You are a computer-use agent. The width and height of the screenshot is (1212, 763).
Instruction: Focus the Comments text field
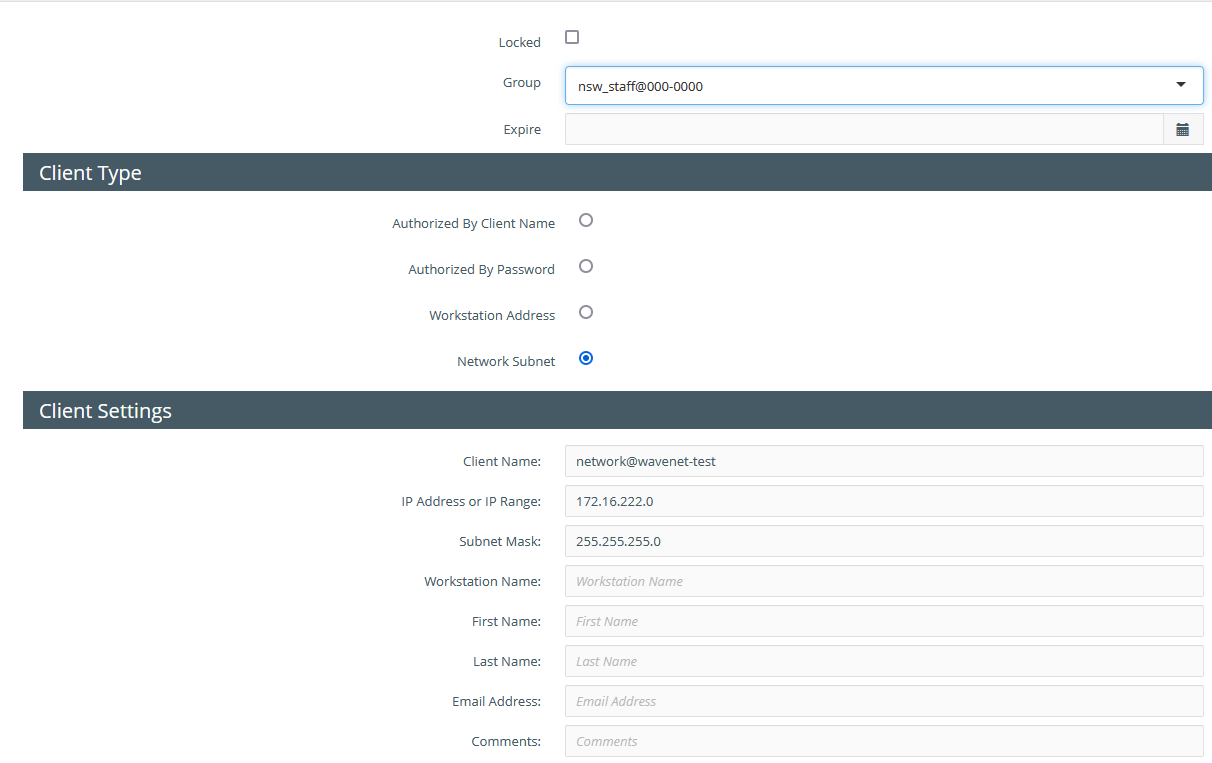coord(883,741)
